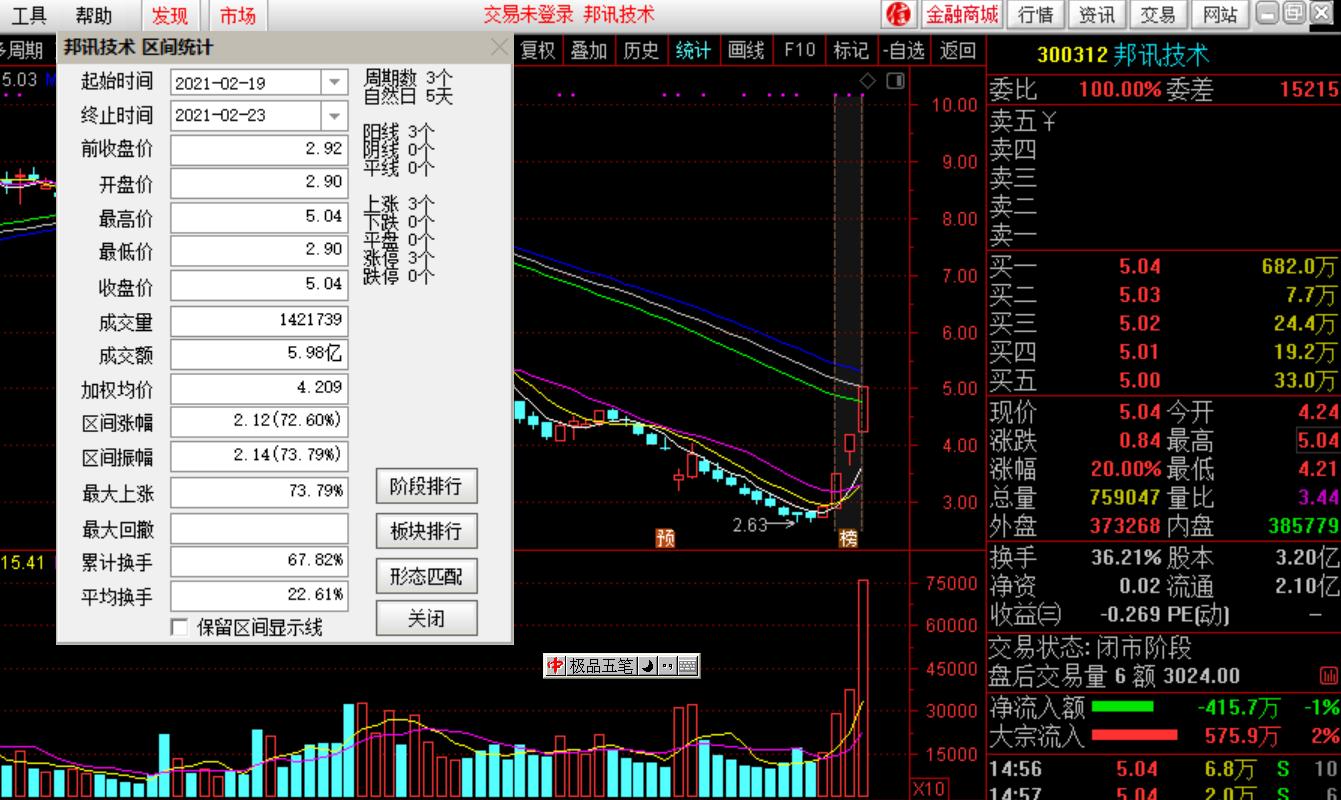This screenshot has width=1341, height=800.
Task: Minimize the main trading window
Action: pyautogui.click(x=1268, y=14)
